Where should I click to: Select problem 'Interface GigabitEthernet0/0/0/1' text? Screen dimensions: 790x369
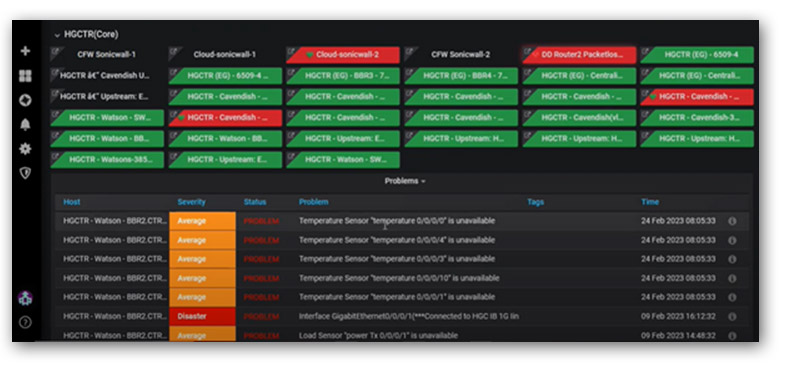click(409, 317)
